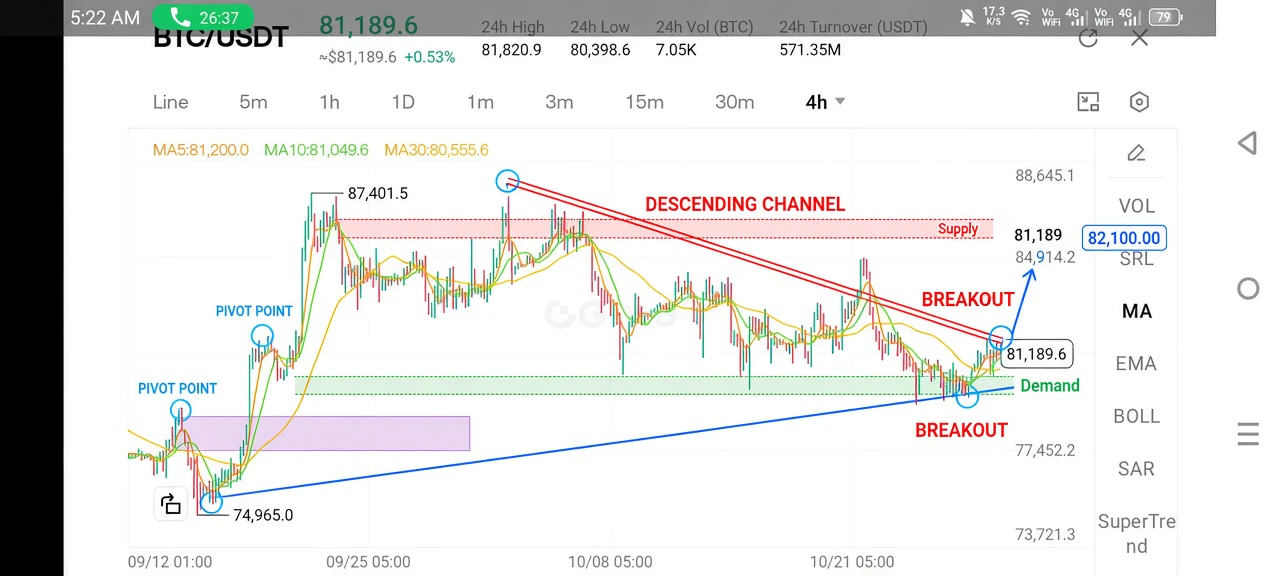
Task: Tap the current price tag 81,189.6 on chart
Action: (x=1036, y=354)
